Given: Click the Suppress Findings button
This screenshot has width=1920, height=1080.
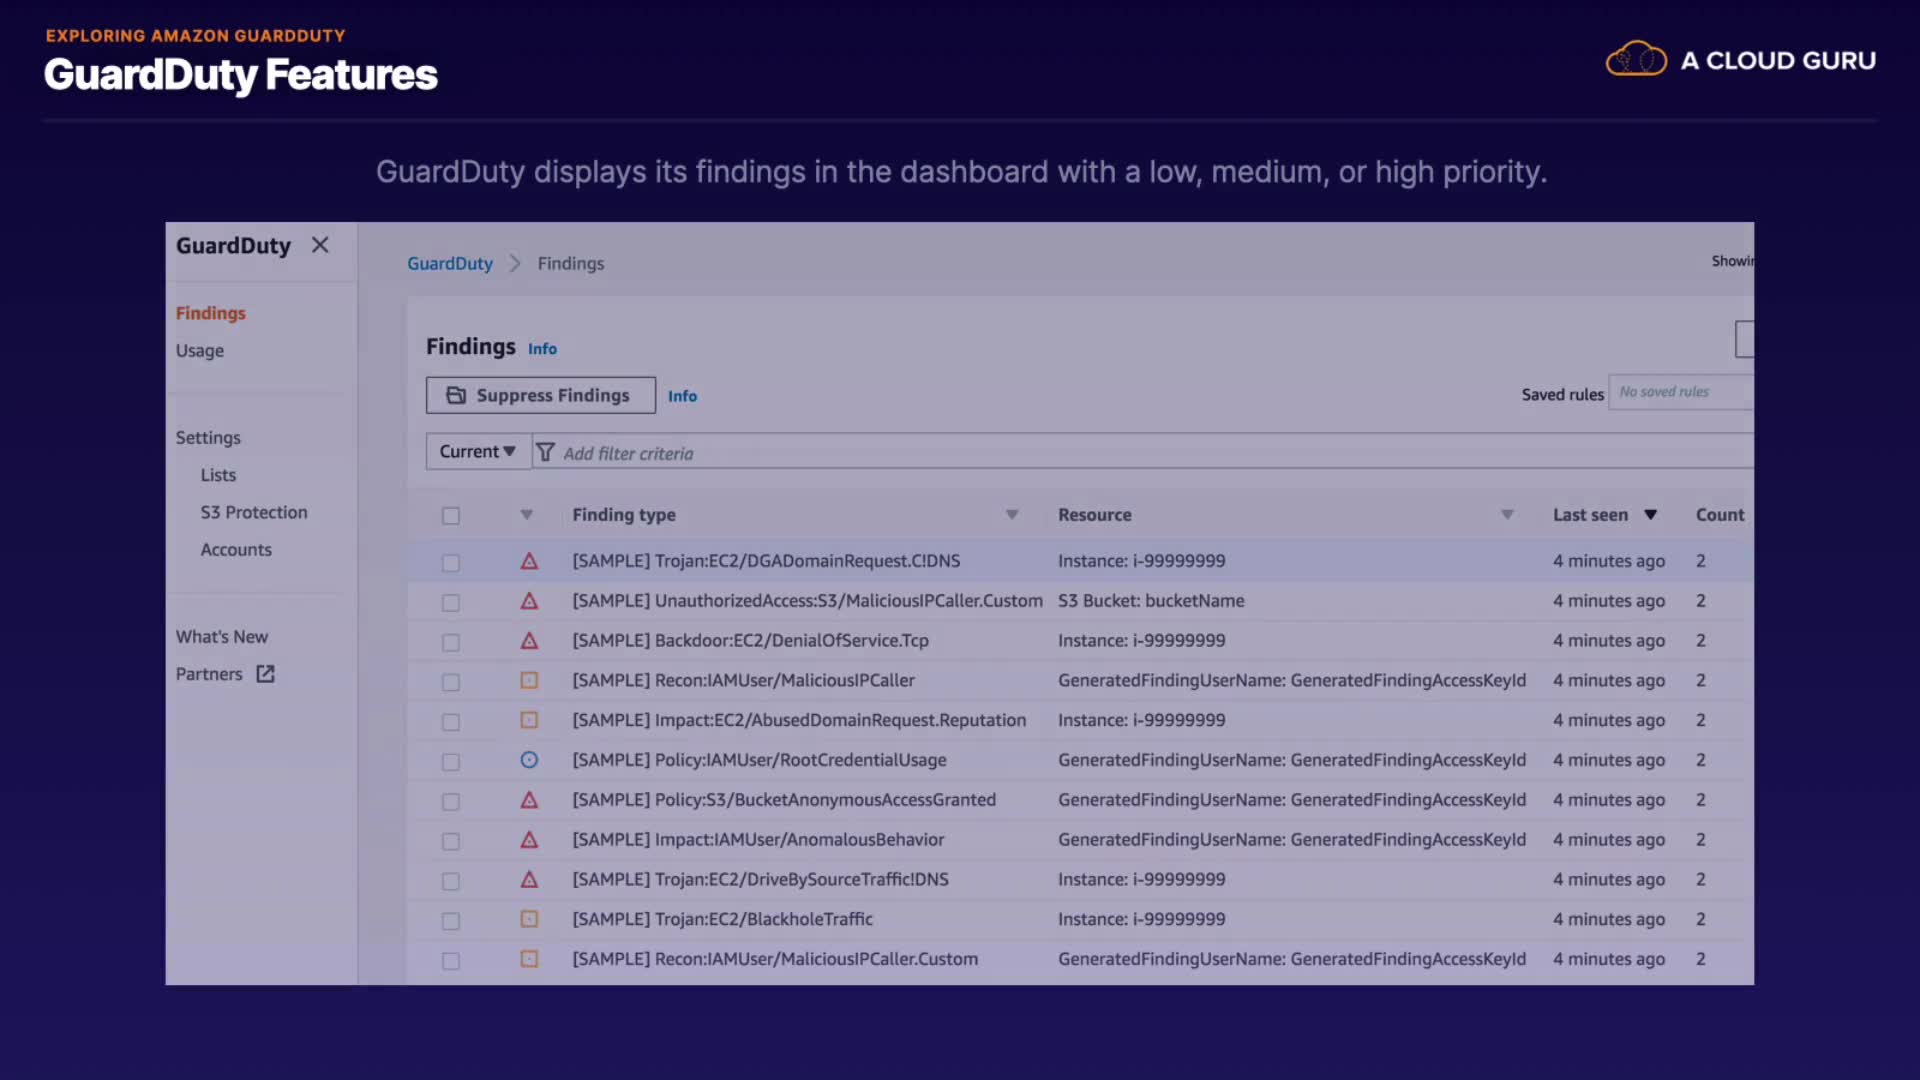Looking at the screenshot, I should tap(541, 395).
